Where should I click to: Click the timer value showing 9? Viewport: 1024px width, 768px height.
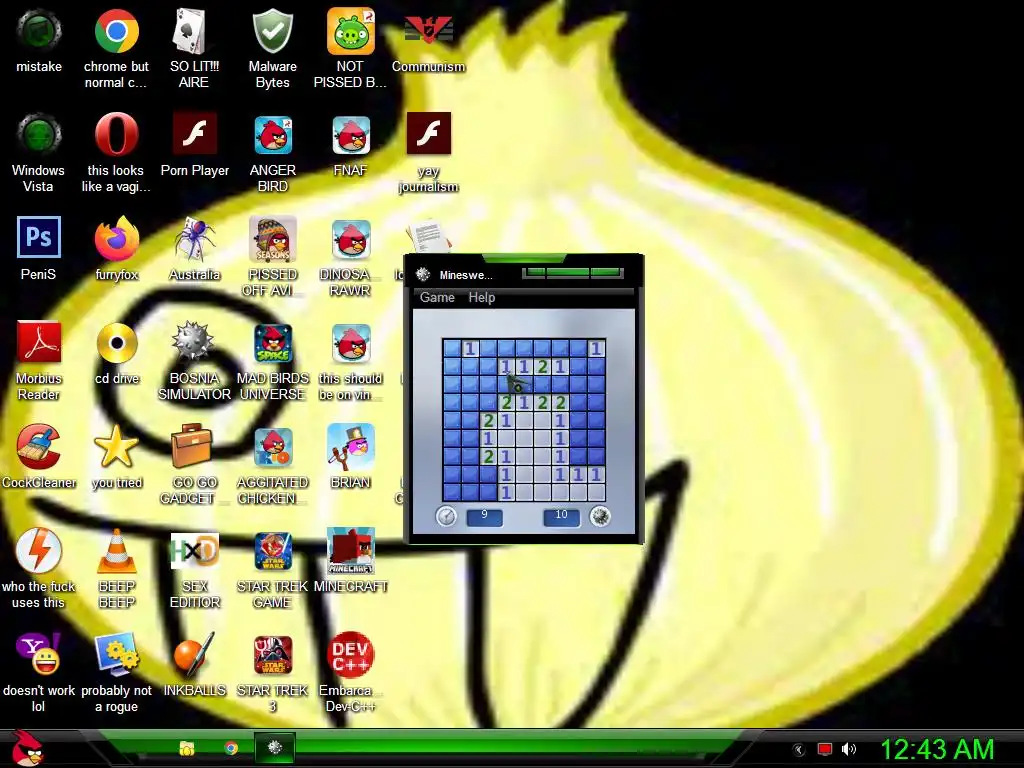click(x=485, y=517)
